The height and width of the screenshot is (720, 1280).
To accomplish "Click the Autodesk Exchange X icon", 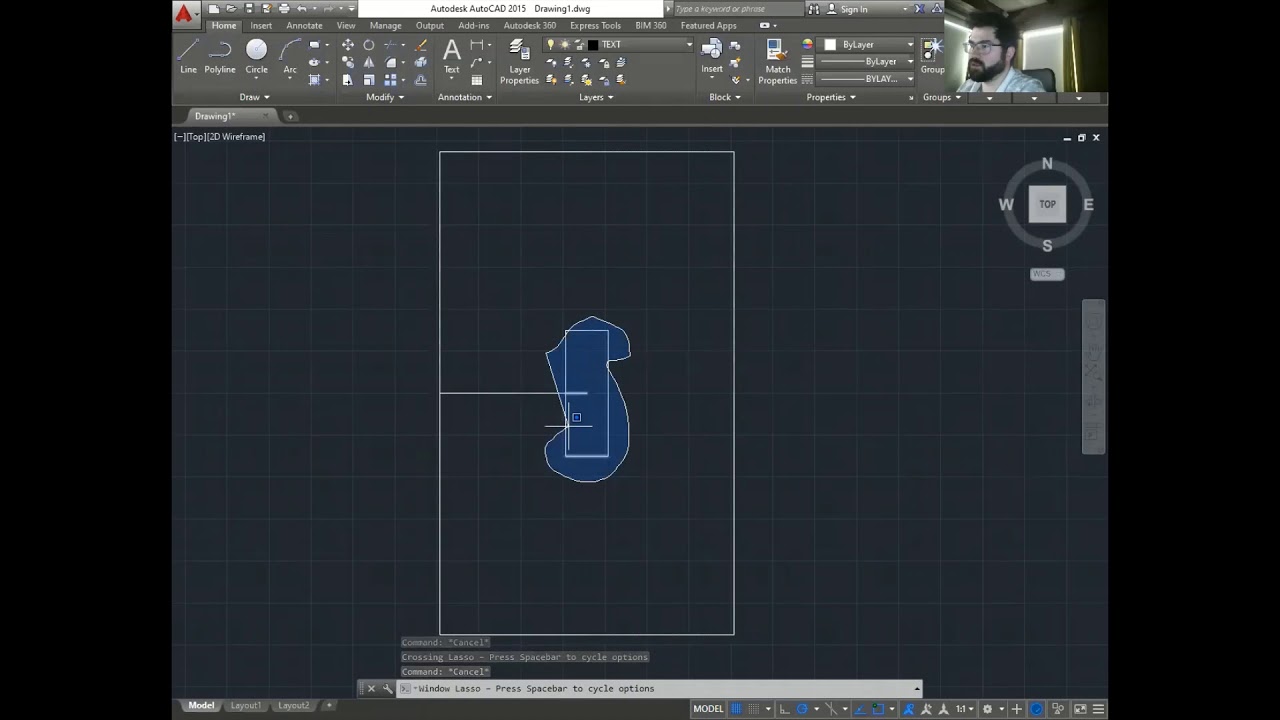I will pos(920,9).
